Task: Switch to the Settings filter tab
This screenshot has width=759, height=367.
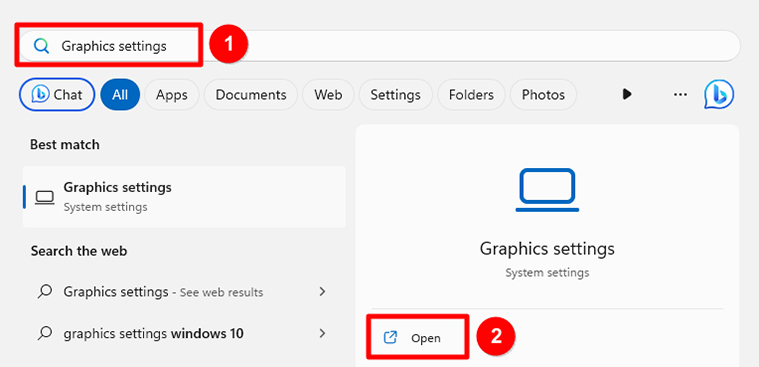Action: tap(395, 94)
